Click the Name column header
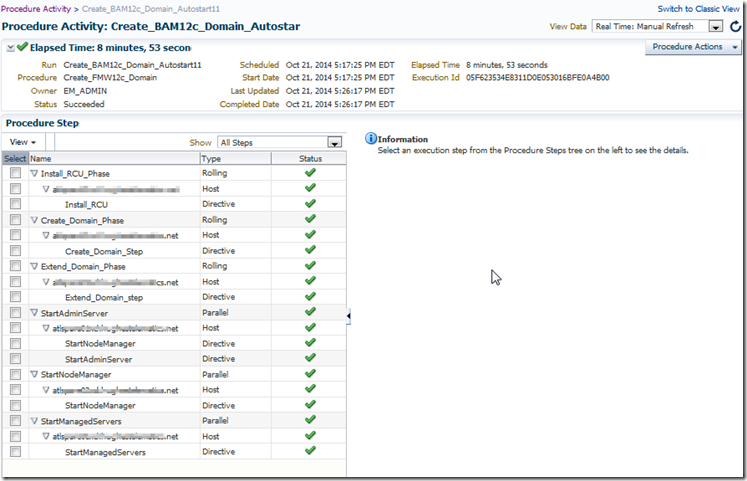The height and width of the screenshot is (481, 747). (x=114, y=159)
